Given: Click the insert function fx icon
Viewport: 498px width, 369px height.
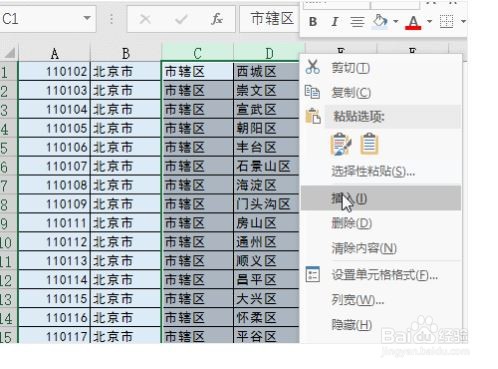Looking at the screenshot, I should (217, 19).
